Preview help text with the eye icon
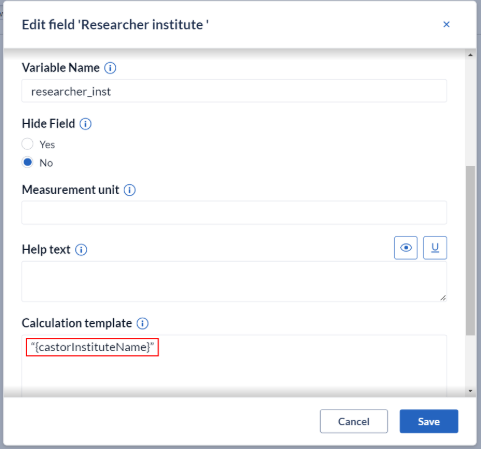The height and width of the screenshot is (449, 481). (x=406, y=248)
